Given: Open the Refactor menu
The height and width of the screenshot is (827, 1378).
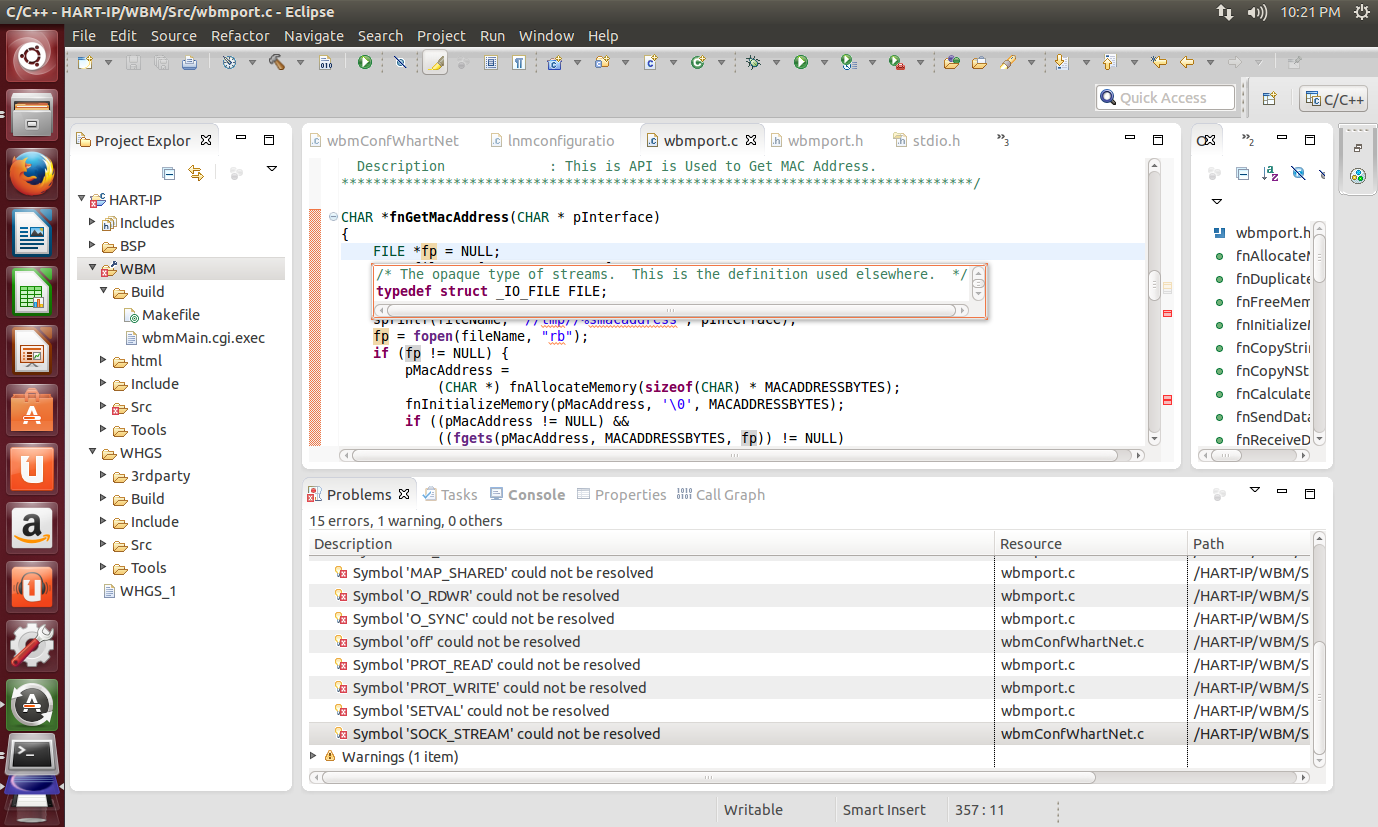Looking at the screenshot, I should [x=240, y=35].
